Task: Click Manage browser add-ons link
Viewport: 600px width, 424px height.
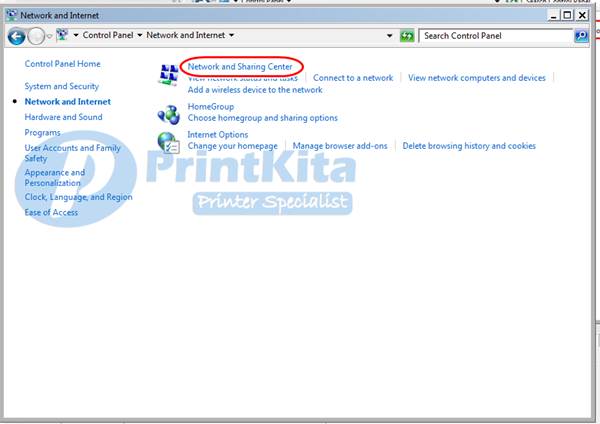Action: [340, 146]
